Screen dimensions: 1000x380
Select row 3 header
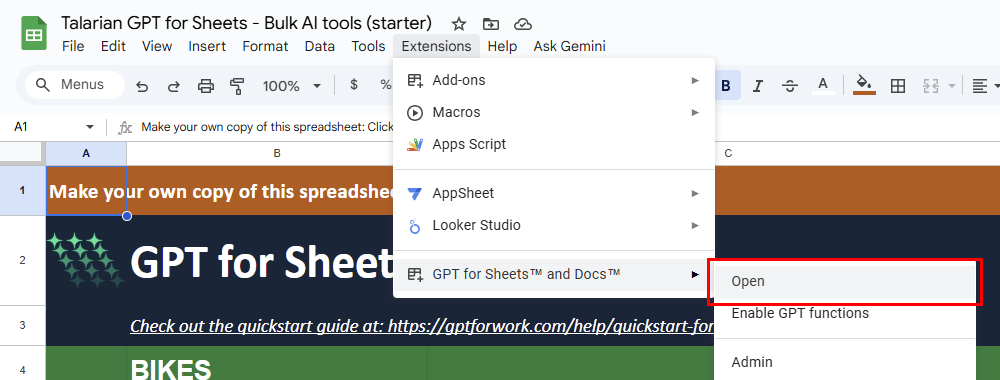coord(22,325)
